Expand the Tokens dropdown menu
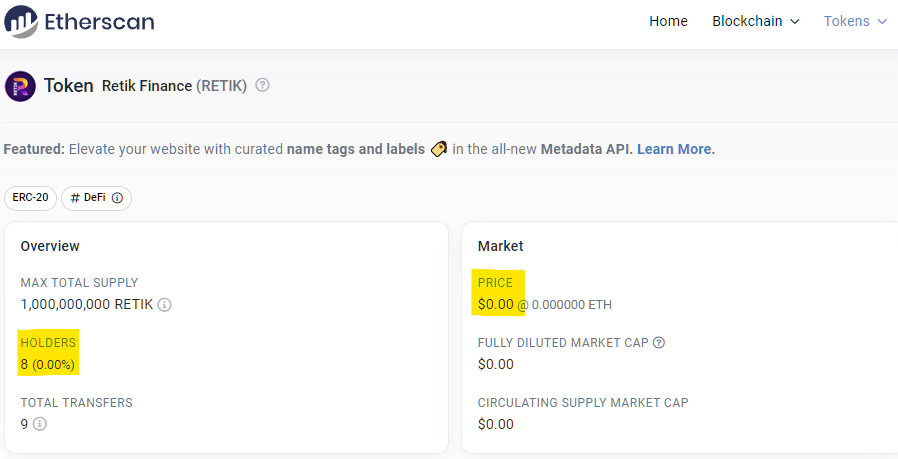 tap(855, 21)
